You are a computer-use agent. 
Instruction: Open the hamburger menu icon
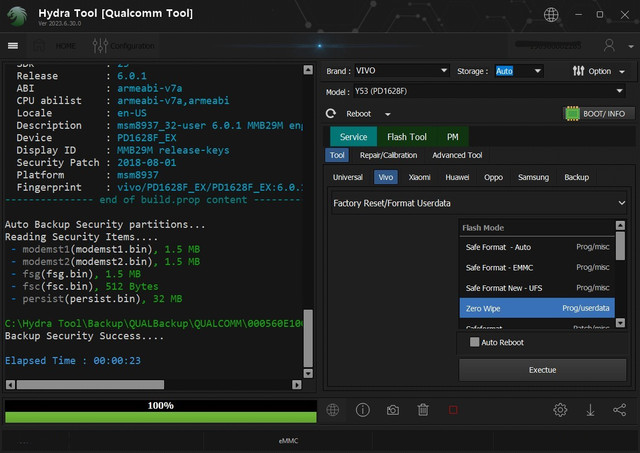pyautogui.click(x=13, y=45)
